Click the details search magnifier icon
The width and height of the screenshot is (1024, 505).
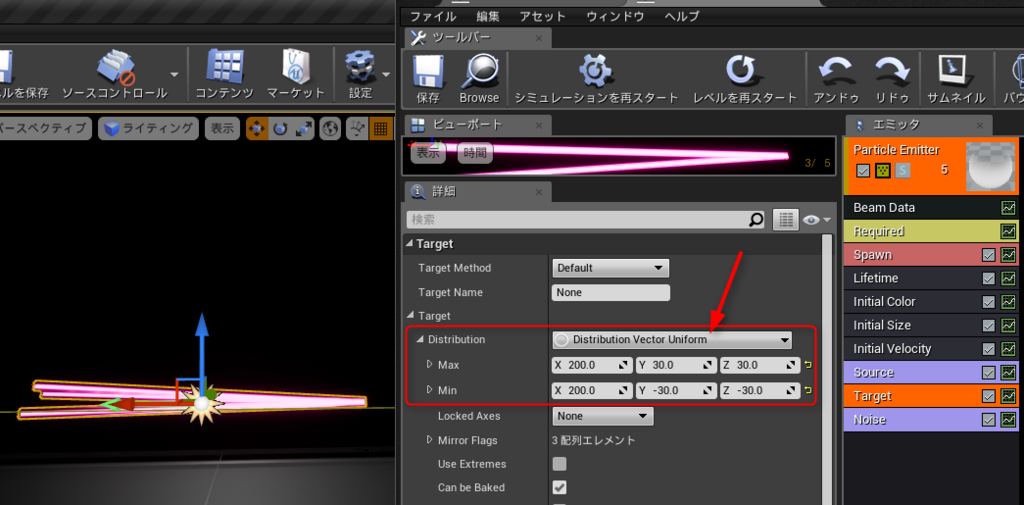(x=756, y=220)
